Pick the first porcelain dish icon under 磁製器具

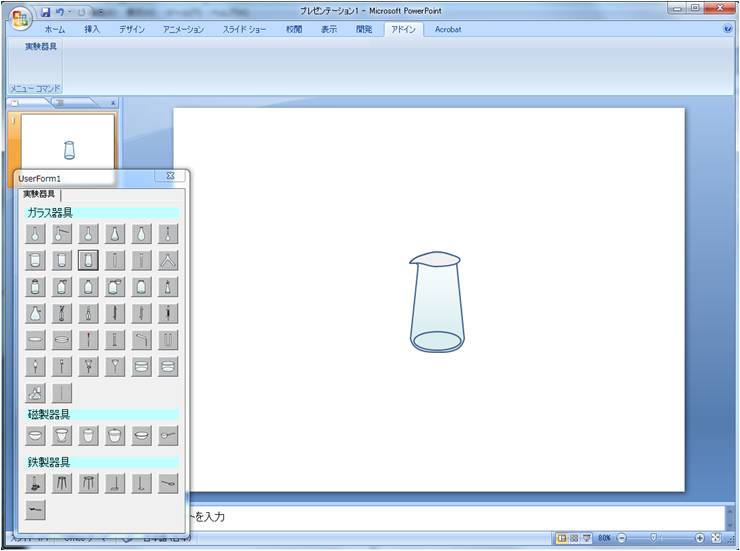(x=36, y=436)
